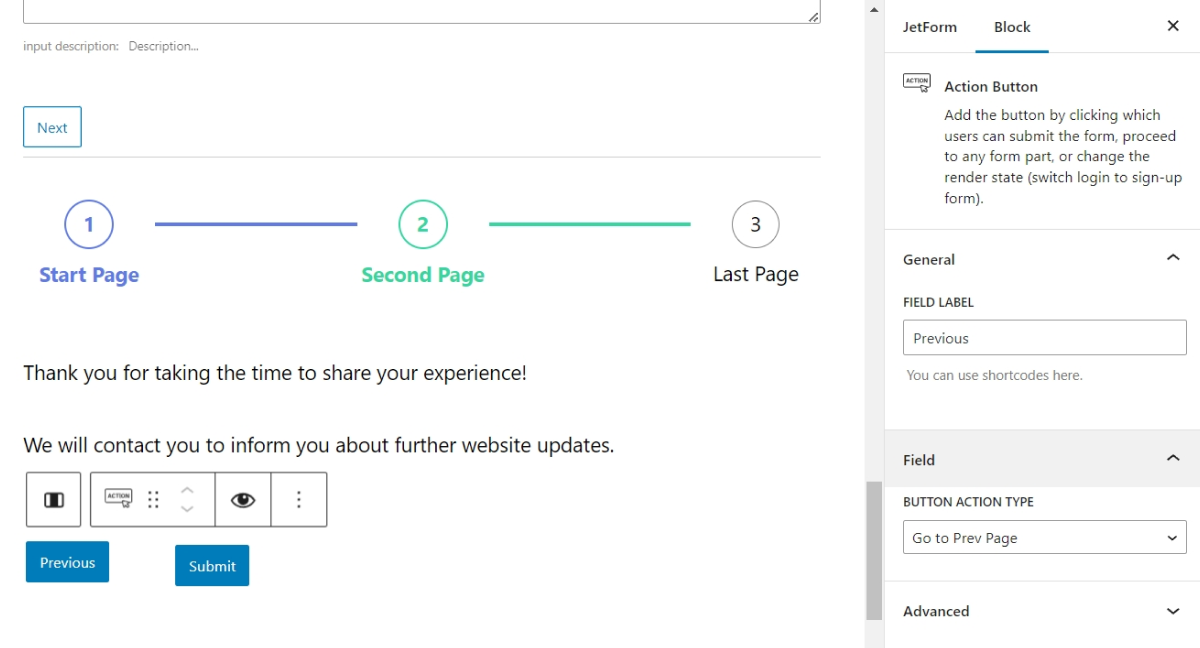Click the blue Submit button
The image size is (1200, 648).
click(212, 566)
